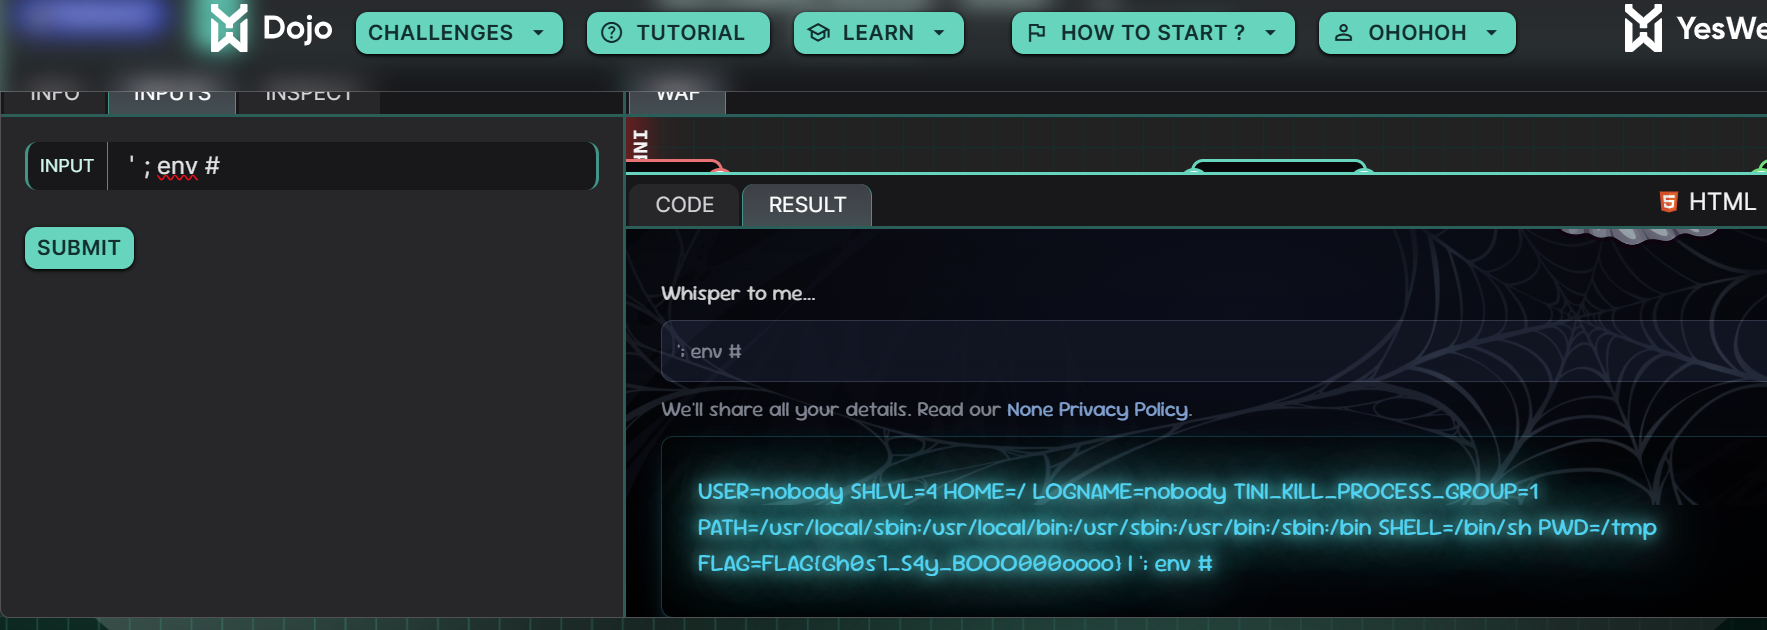
Task: Open the None Privacy Policy link
Action: tap(1097, 409)
